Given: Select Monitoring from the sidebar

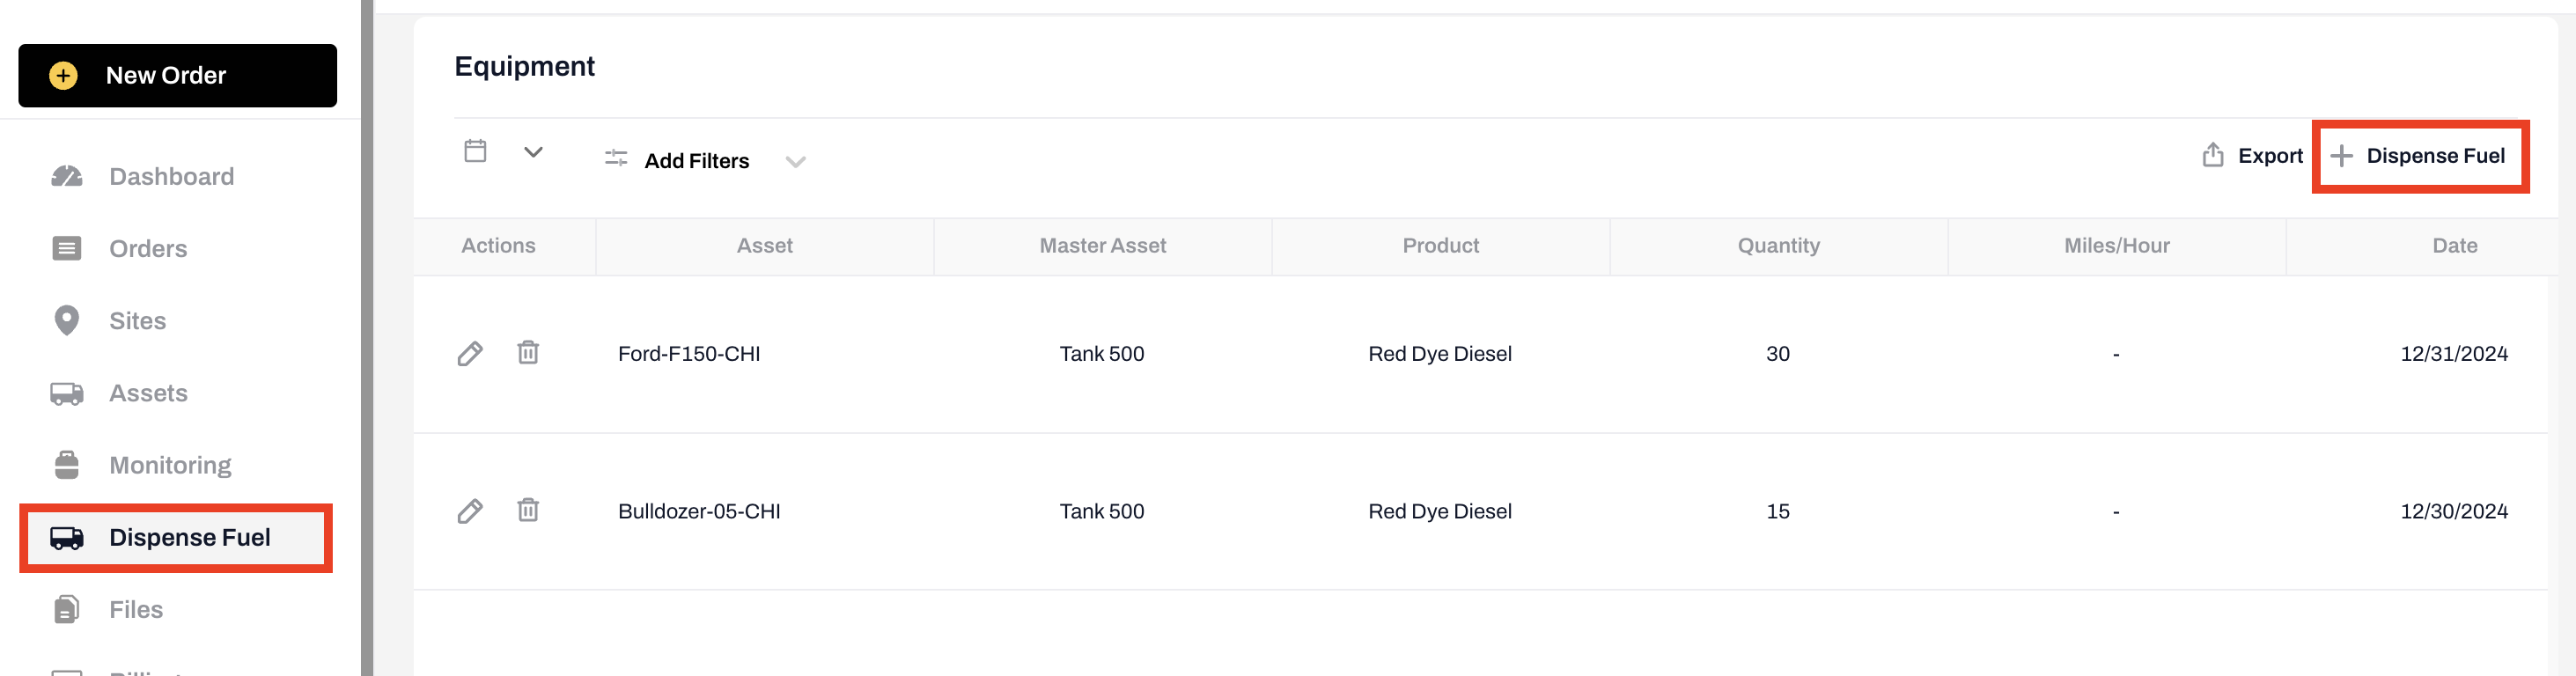Looking at the screenshot, I should tap(170, 465).
